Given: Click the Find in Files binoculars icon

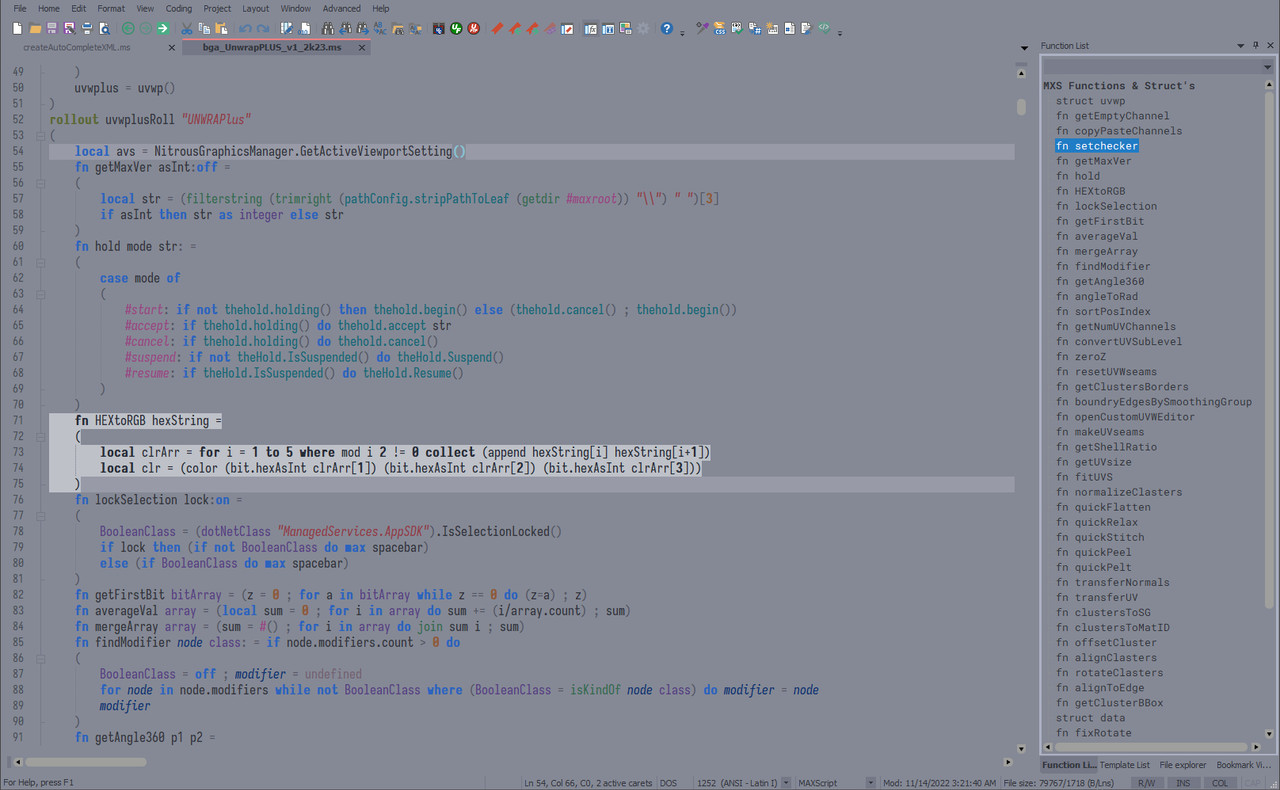Looking at the screenshot, I should pyautogui.click(x=397, y=29).
